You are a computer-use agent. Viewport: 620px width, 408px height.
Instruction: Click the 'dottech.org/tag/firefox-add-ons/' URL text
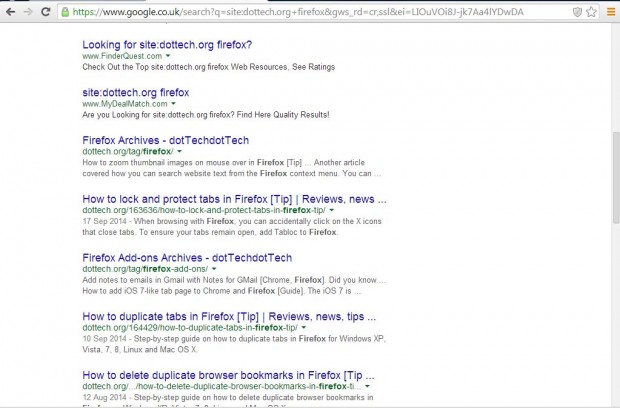click(x=145, y=269)
